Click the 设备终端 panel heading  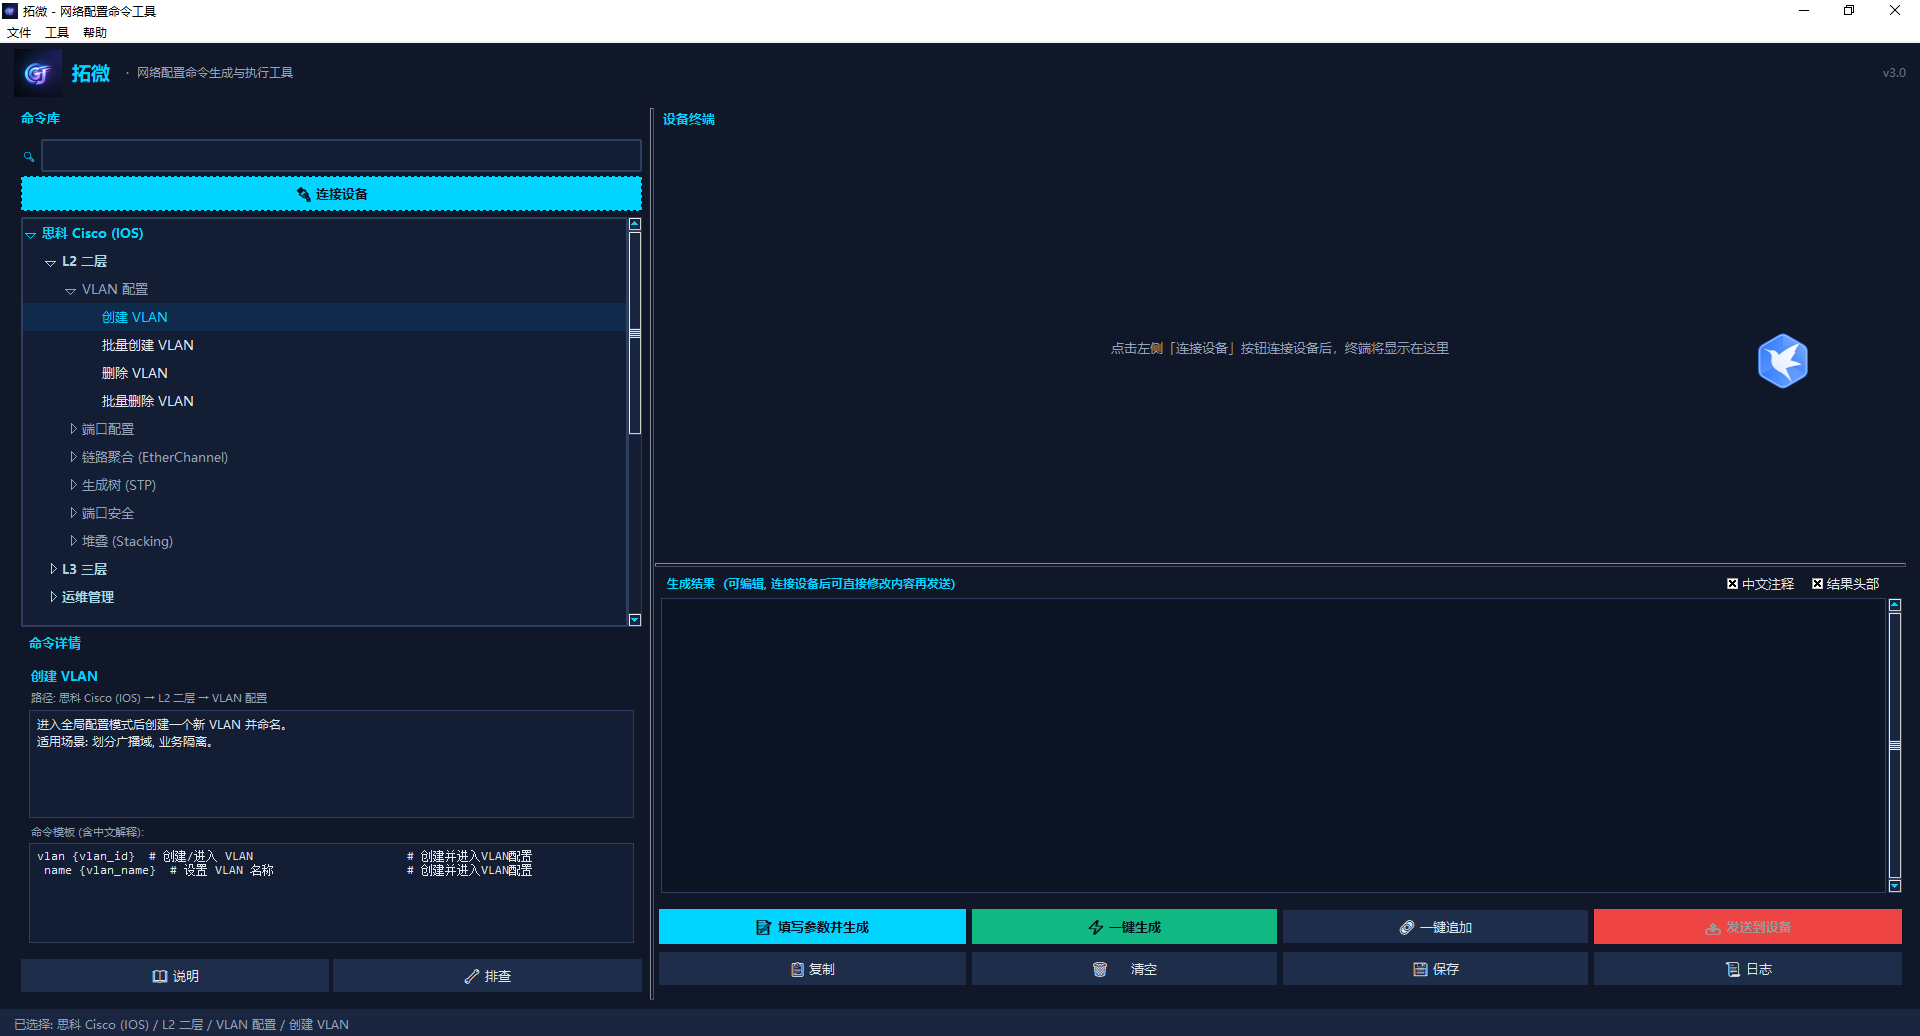click(x=689, y=119)
